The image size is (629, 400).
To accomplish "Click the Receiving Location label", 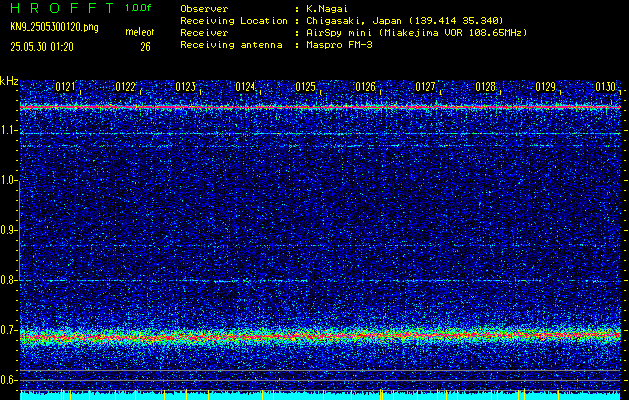I will pos(234,21).
